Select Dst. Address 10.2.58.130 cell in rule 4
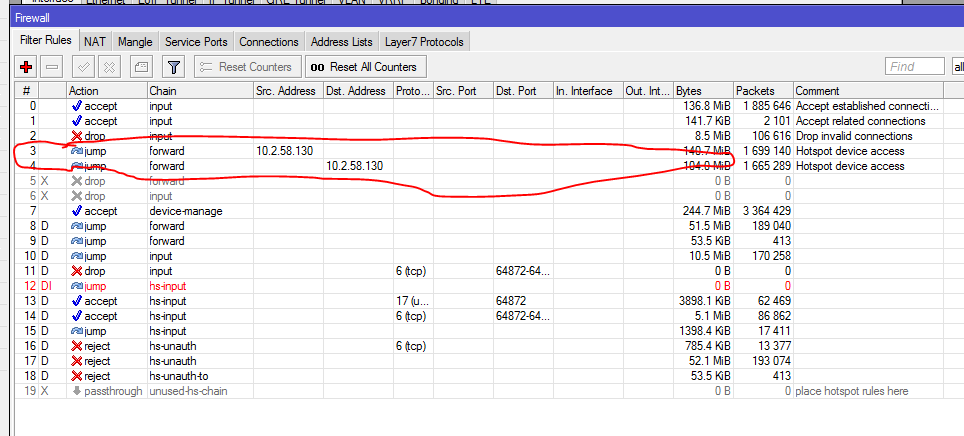Viewport: 964px width, 436px height. click(x=355, y=166)
